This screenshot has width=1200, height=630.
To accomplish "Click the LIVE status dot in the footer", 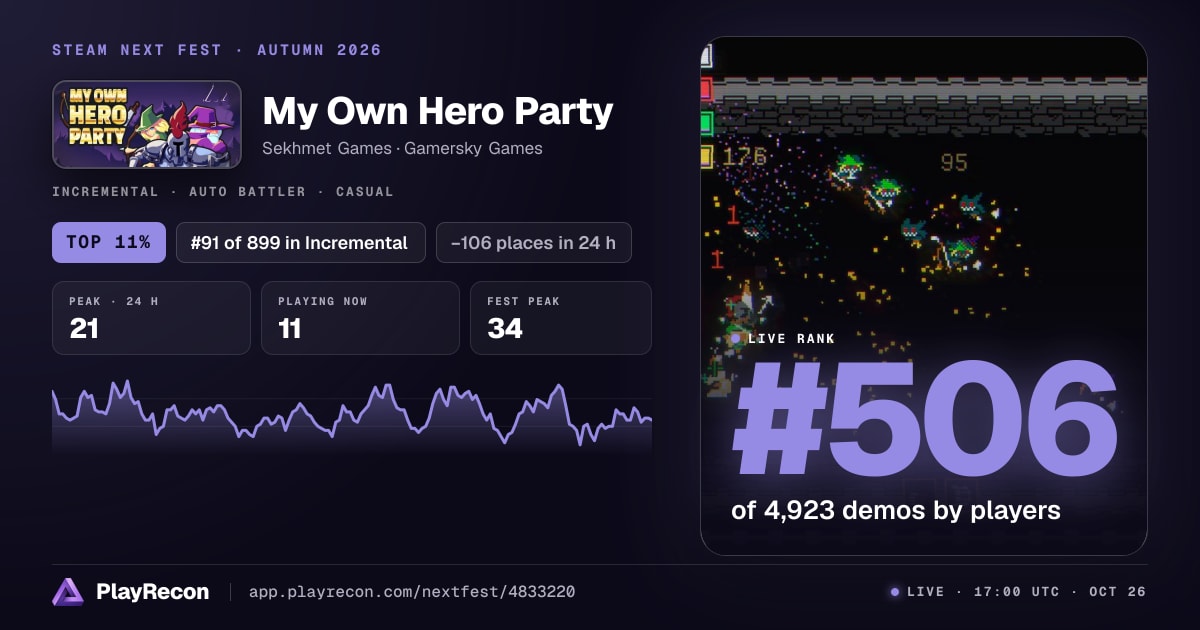I will click(x=895, y=592).
